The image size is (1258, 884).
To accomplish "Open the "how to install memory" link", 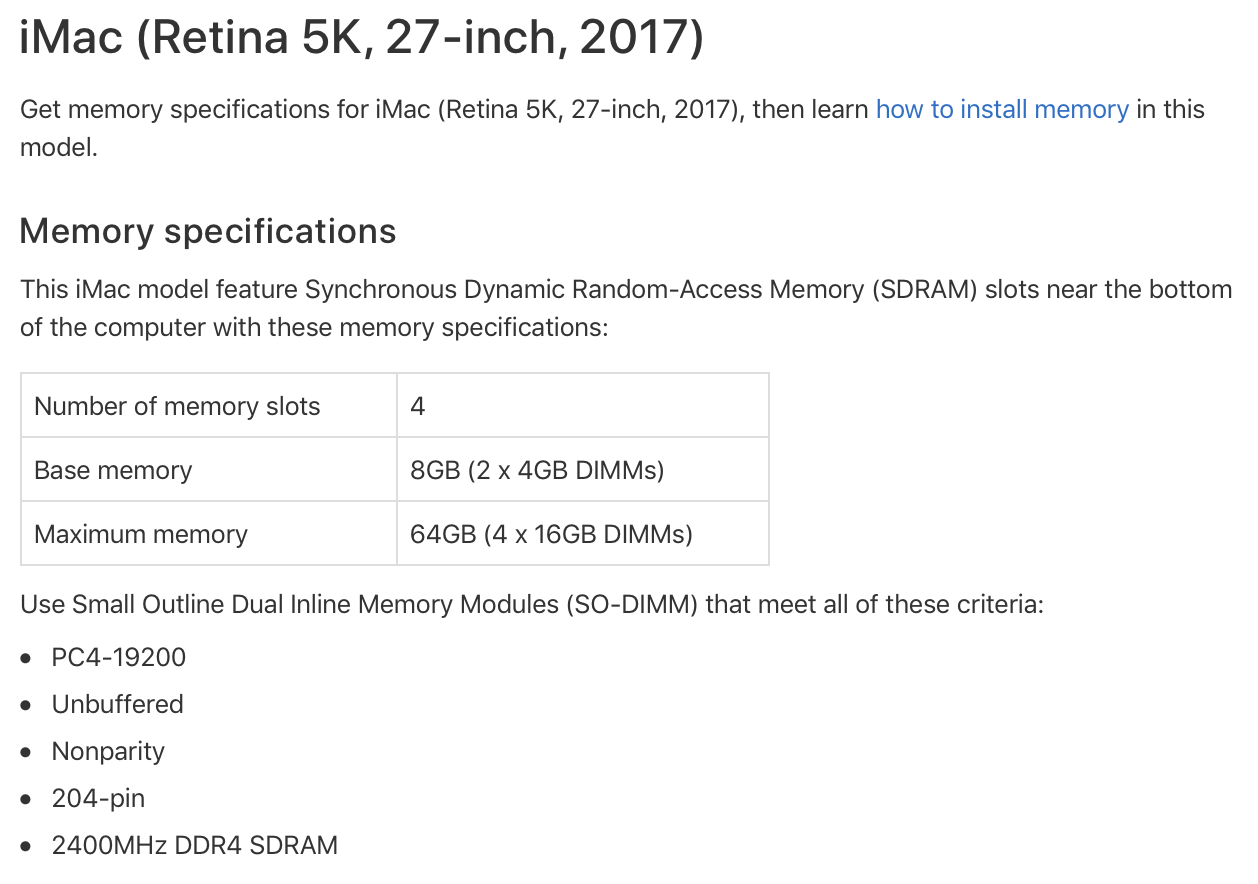I will (1002, 109).
